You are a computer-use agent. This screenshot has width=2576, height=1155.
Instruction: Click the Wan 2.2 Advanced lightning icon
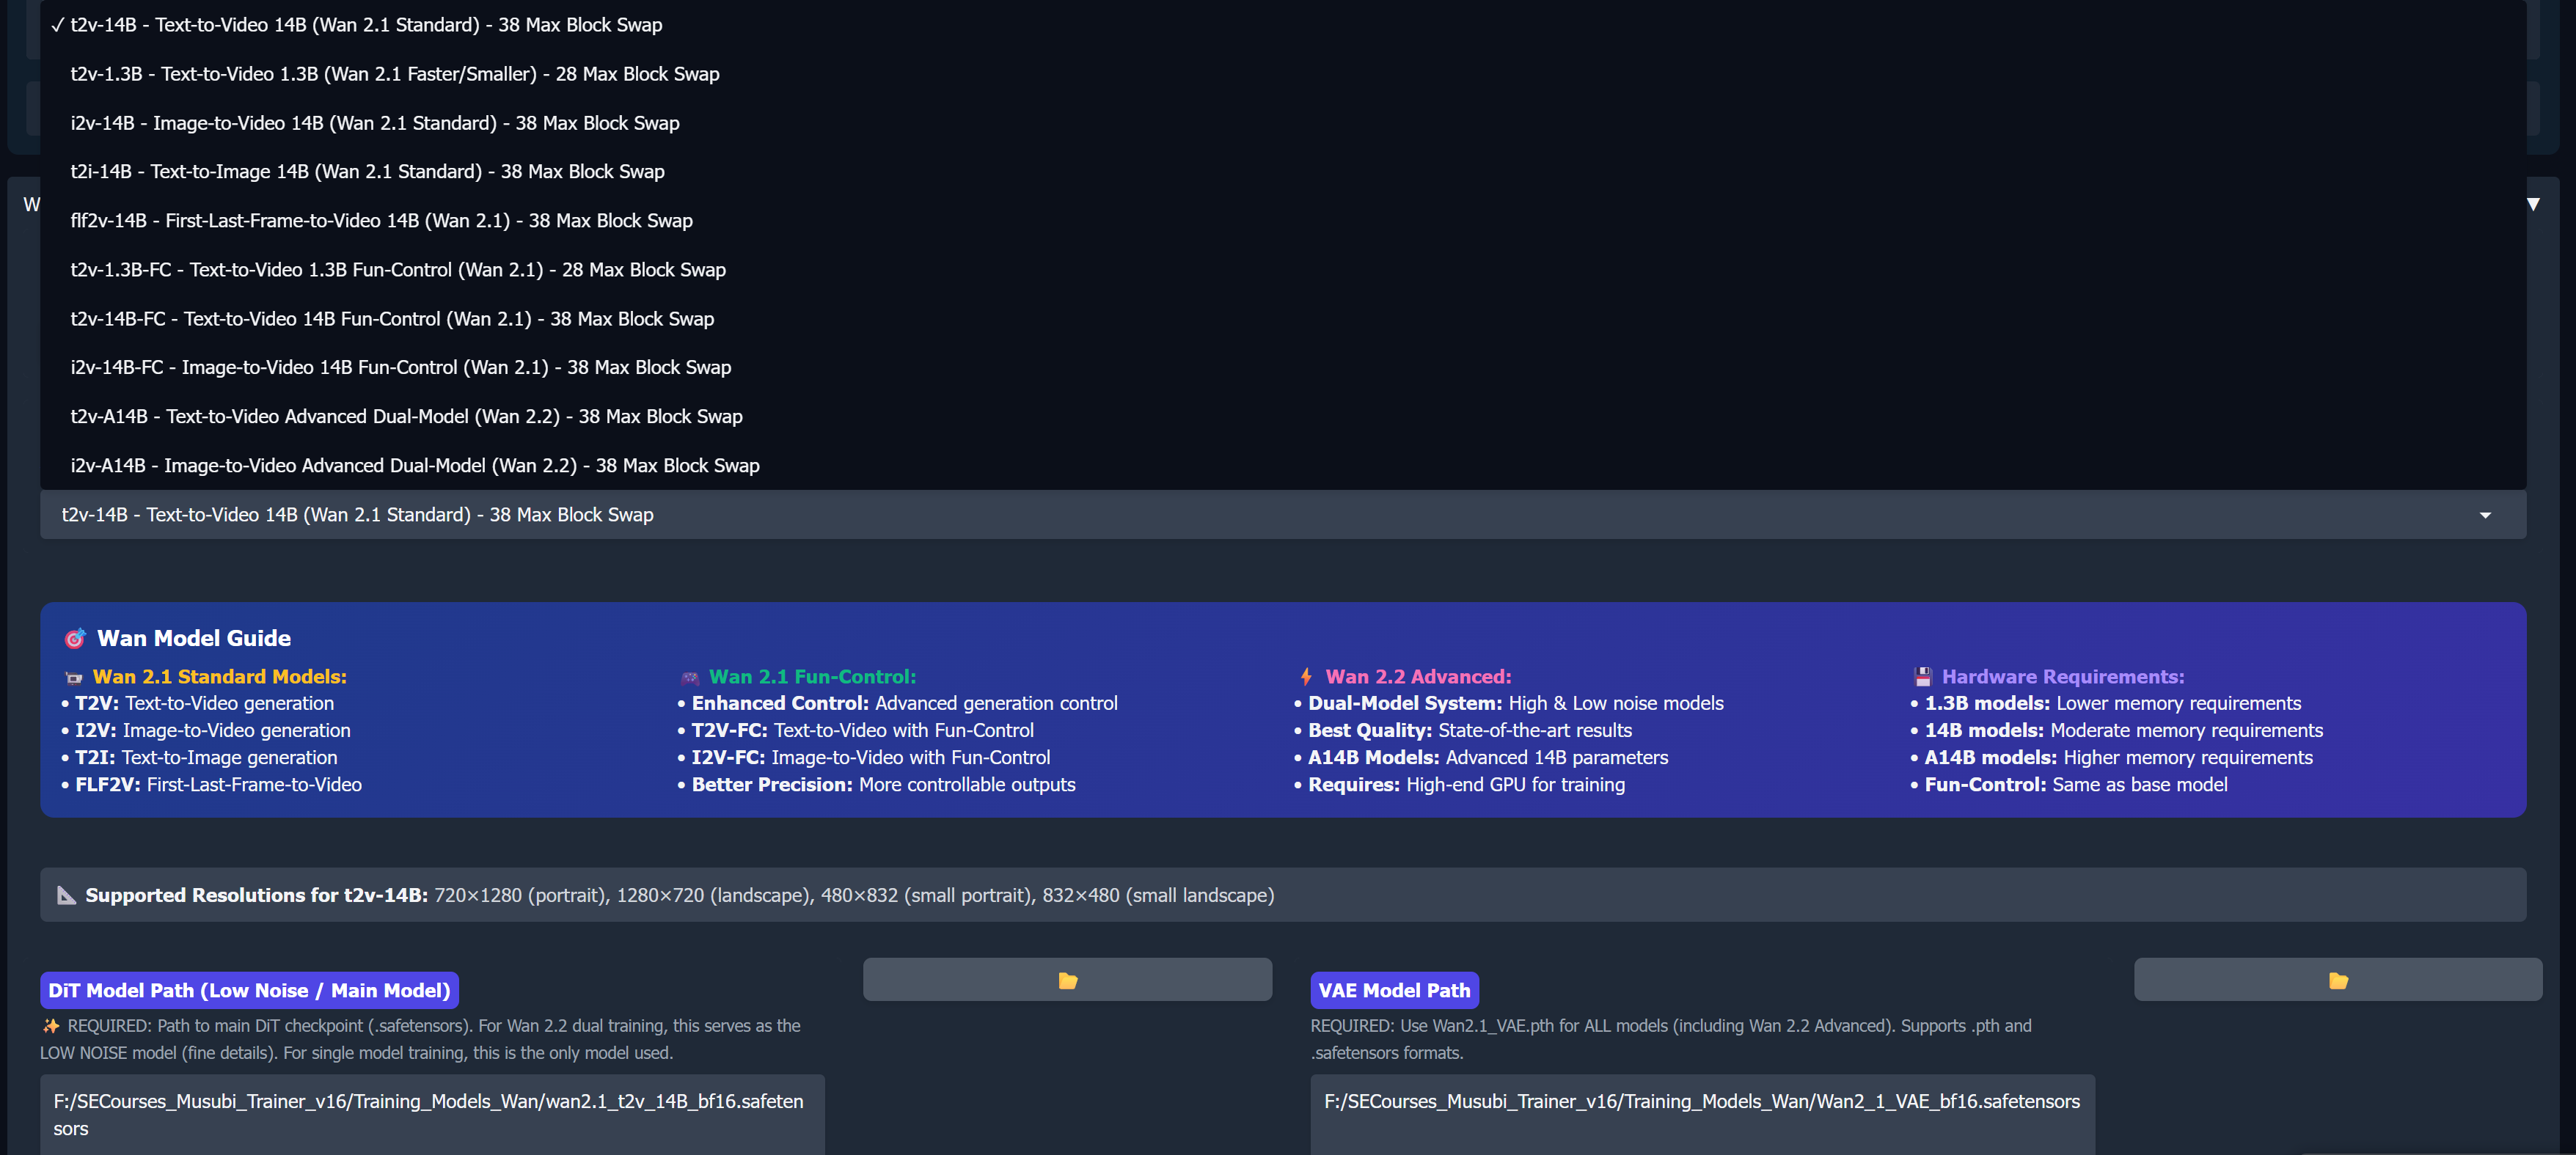click(x=1306, y=677)
